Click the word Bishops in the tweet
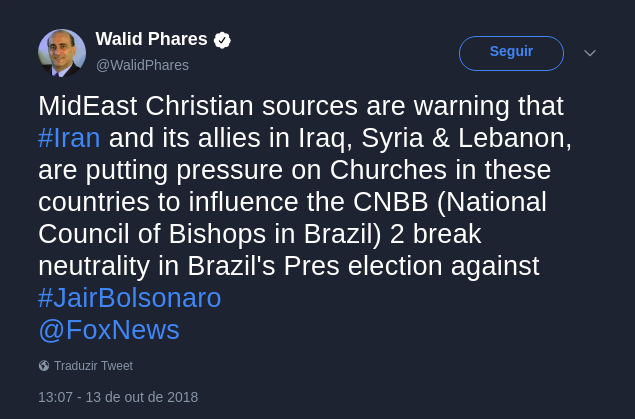 pyautogui.click(x=217, y=234)
